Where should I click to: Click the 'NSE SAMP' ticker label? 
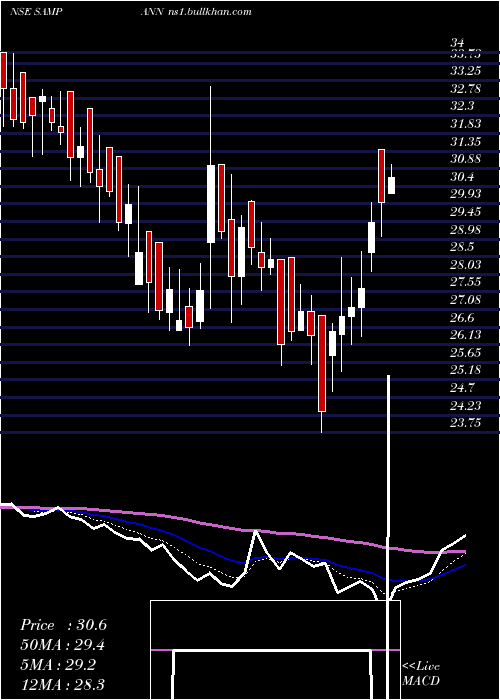click(x=35, y=12)
